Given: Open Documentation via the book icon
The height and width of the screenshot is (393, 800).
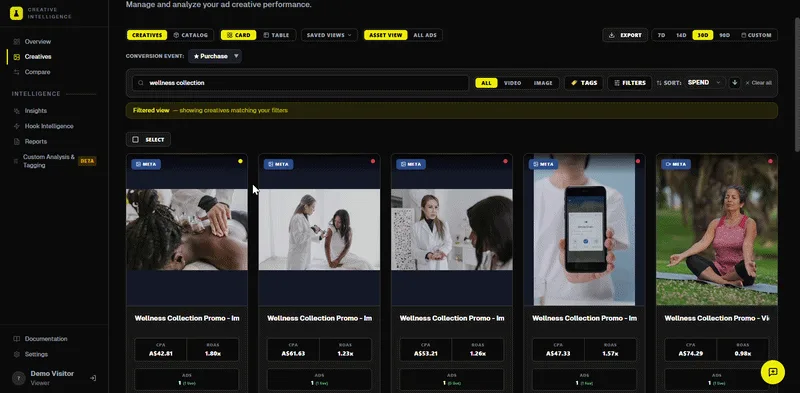Looking at the screenshot, I should click(x=17, y=339).
